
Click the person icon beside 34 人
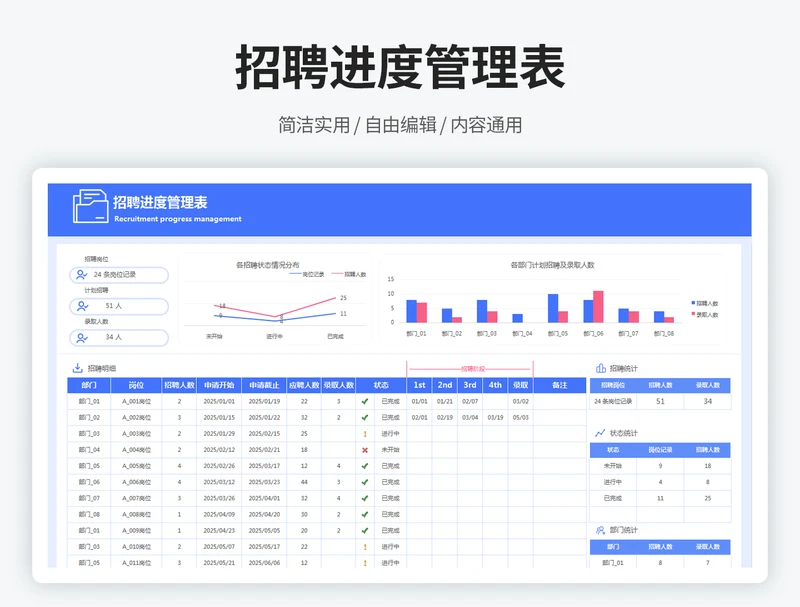[82, 337]
